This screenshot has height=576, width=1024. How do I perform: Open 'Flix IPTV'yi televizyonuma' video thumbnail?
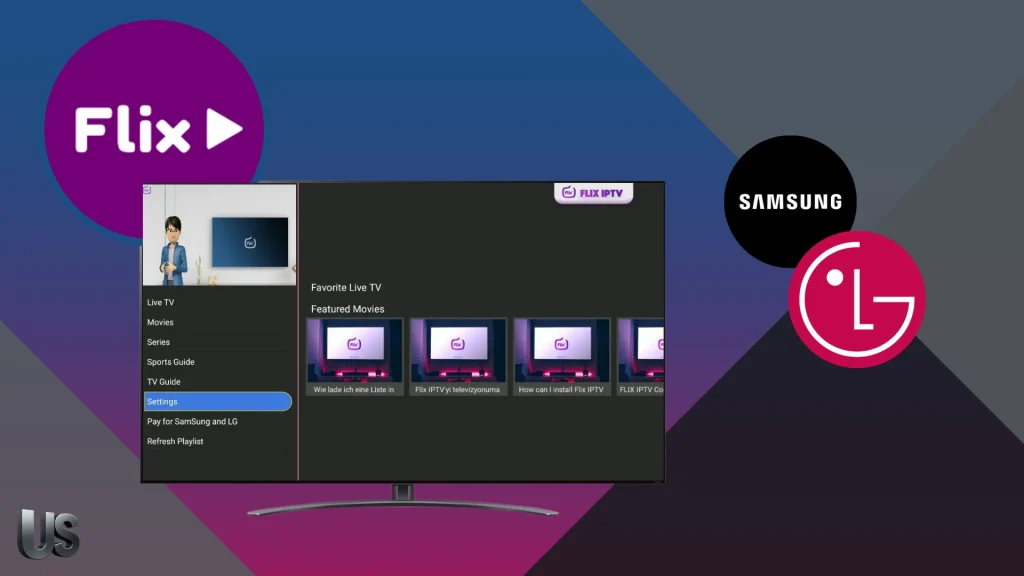click(x=458, y=357)
